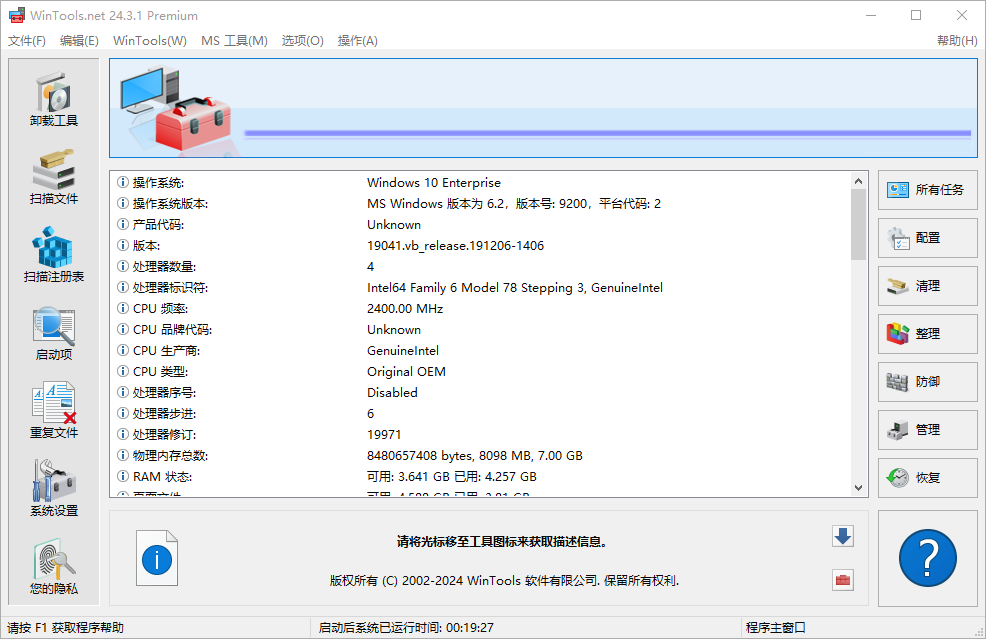Image resolution: width=986 pixels, height=639 pixels.
Task: Open the MS 工具(M) menu
Action: point(234,41)
